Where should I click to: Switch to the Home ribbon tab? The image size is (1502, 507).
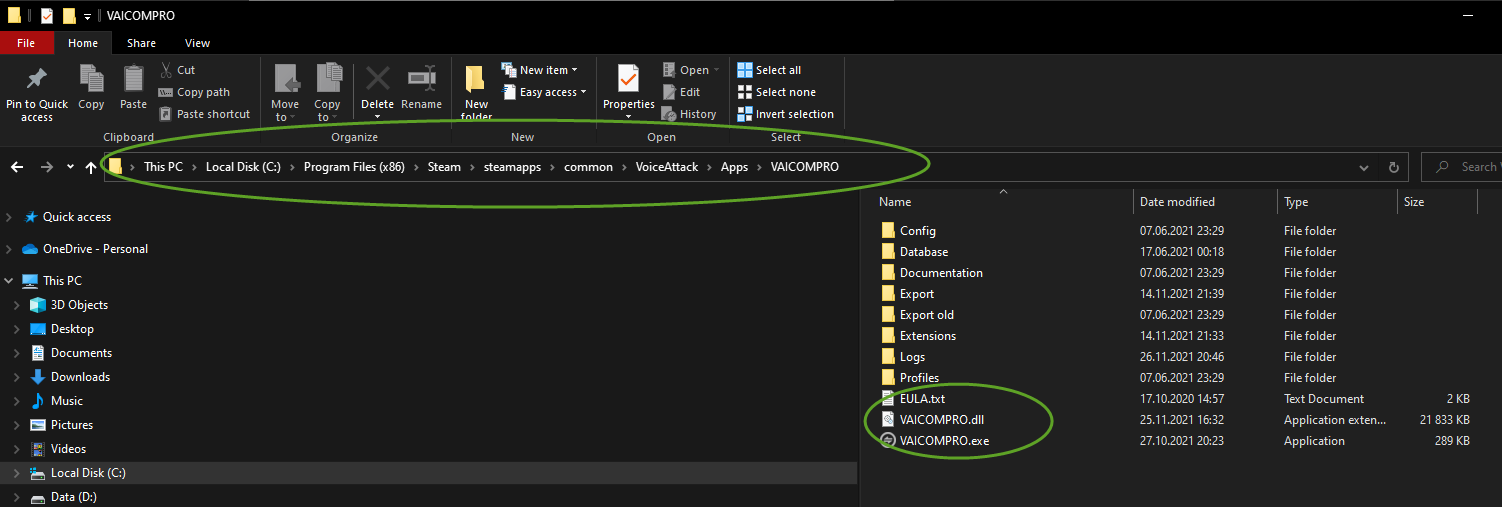click(83, 43)
